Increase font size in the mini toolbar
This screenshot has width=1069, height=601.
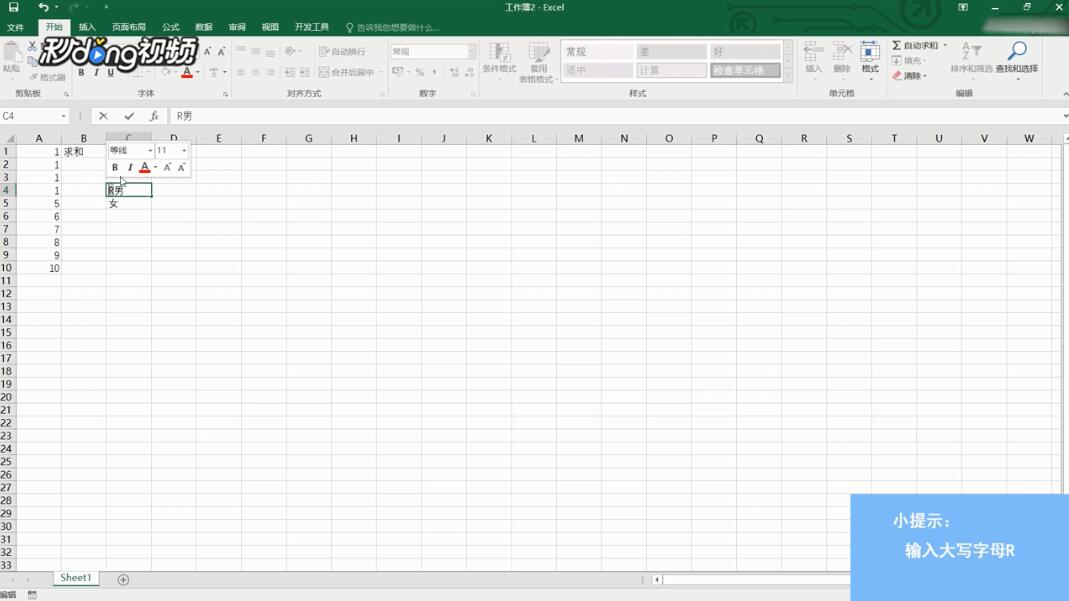point(168,167)
